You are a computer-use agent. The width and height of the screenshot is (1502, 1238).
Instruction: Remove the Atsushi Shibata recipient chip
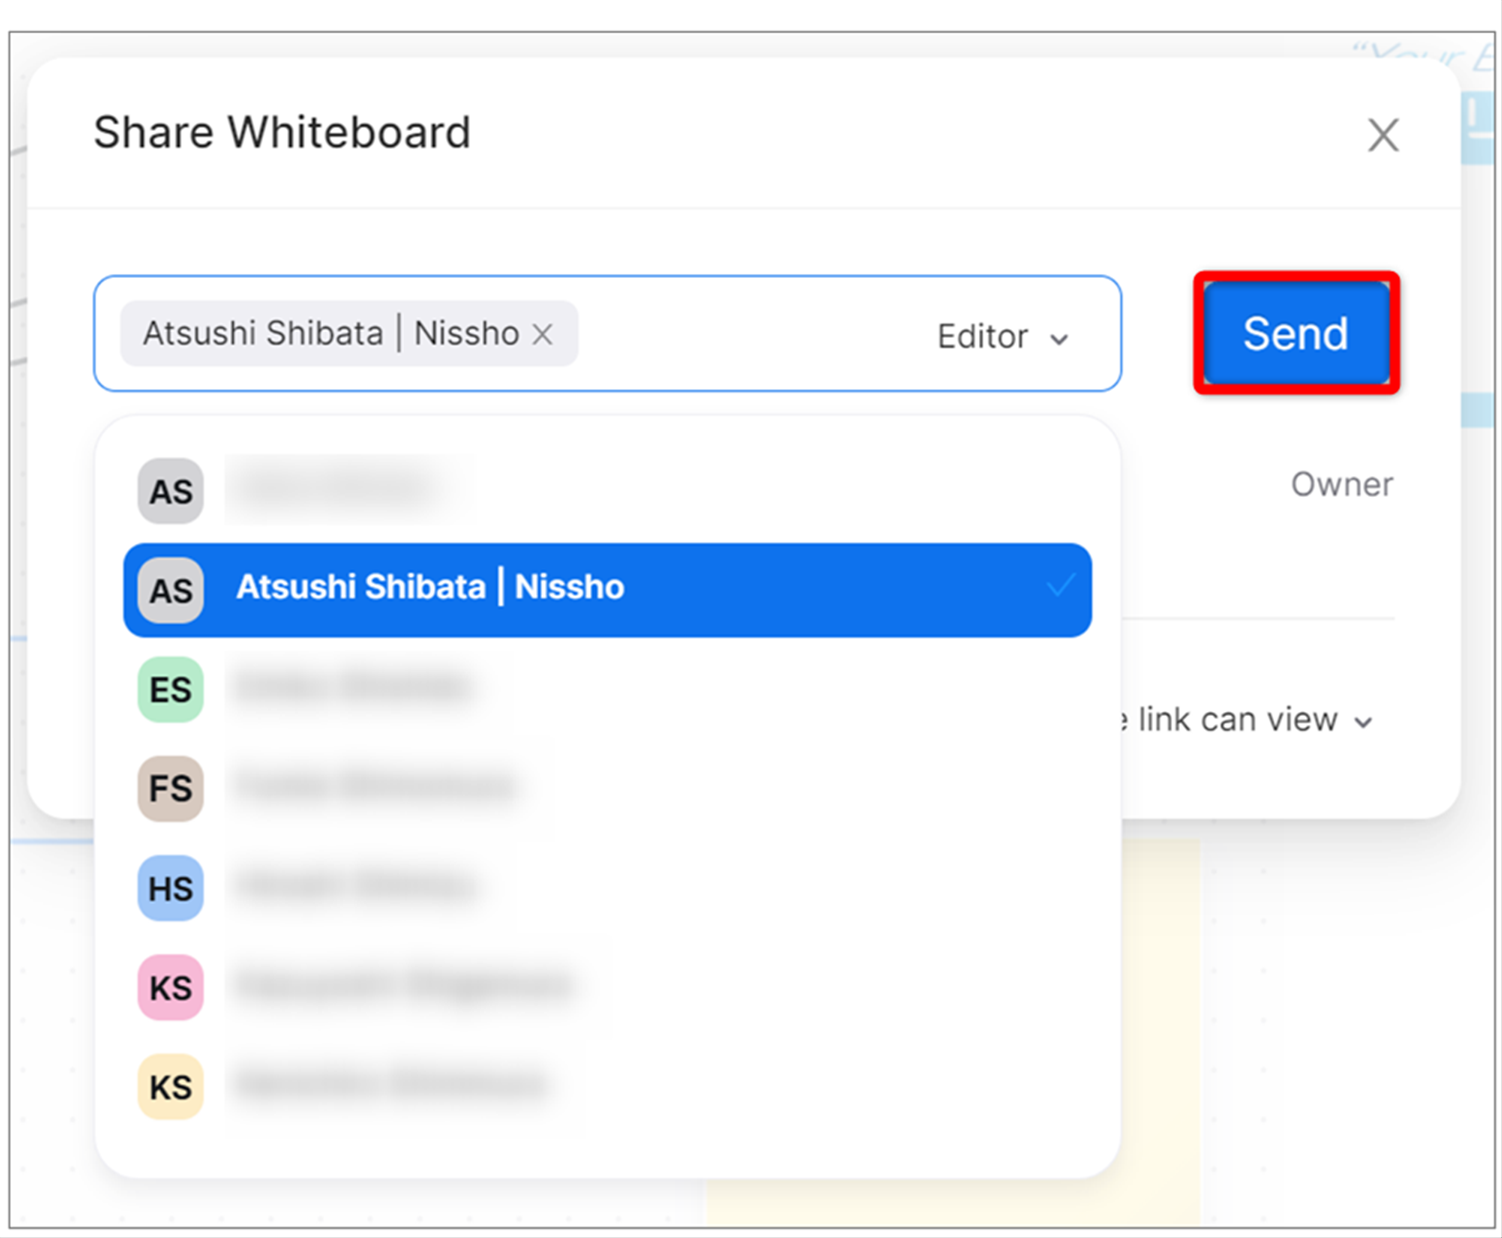click(542, 334)
